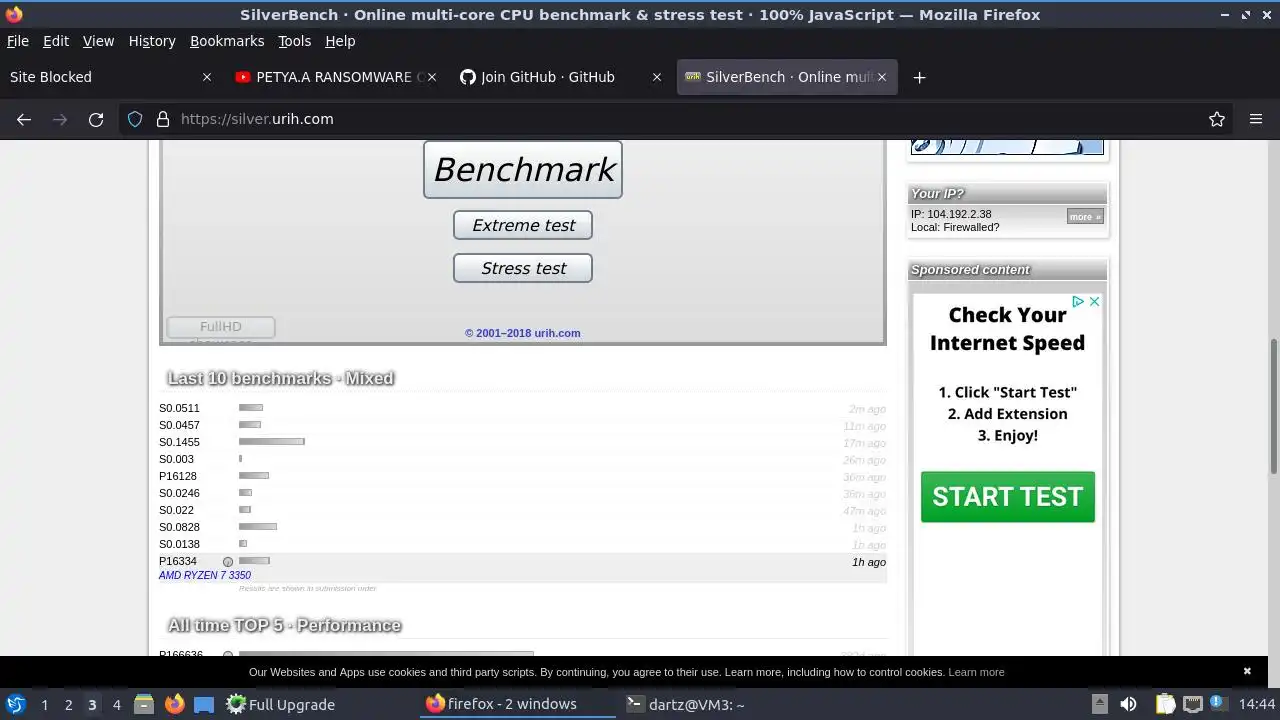The width and height of the screenshot is (1280, 720).
Task: Click the circle icon beside P16334
Action: (x=228, y=562)
